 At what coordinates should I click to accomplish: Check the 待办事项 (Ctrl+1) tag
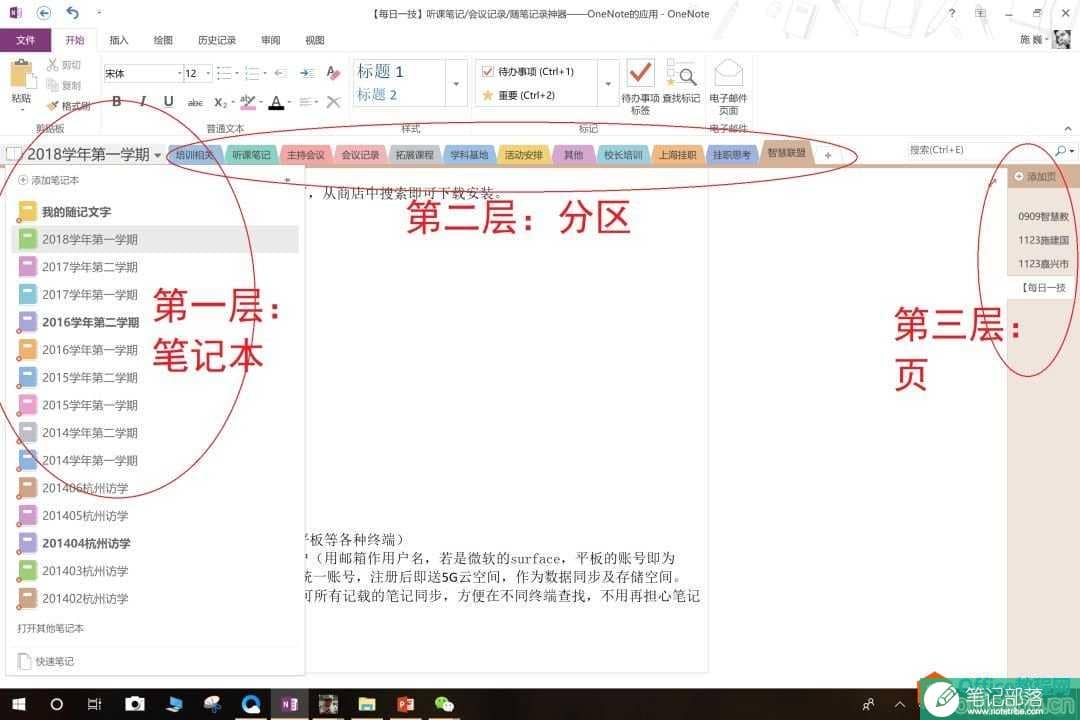point(528,71)
